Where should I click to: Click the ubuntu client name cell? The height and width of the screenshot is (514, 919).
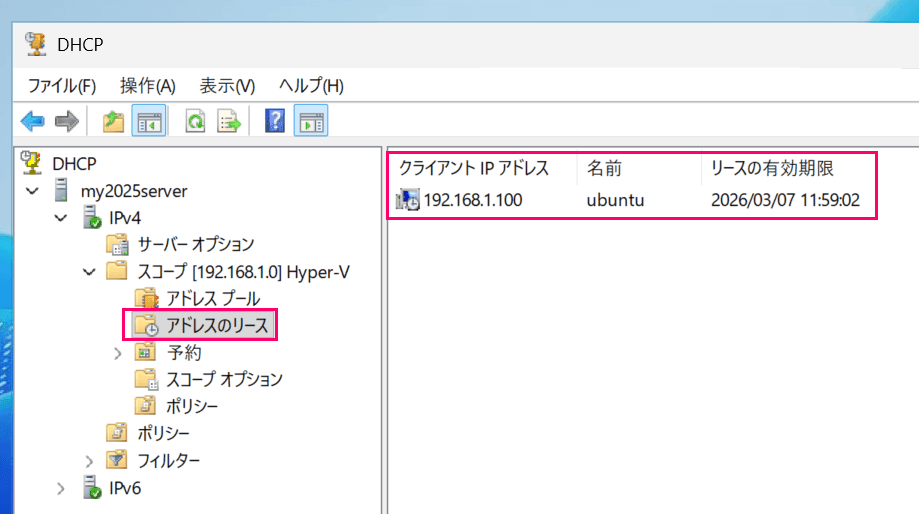point(615,200)
